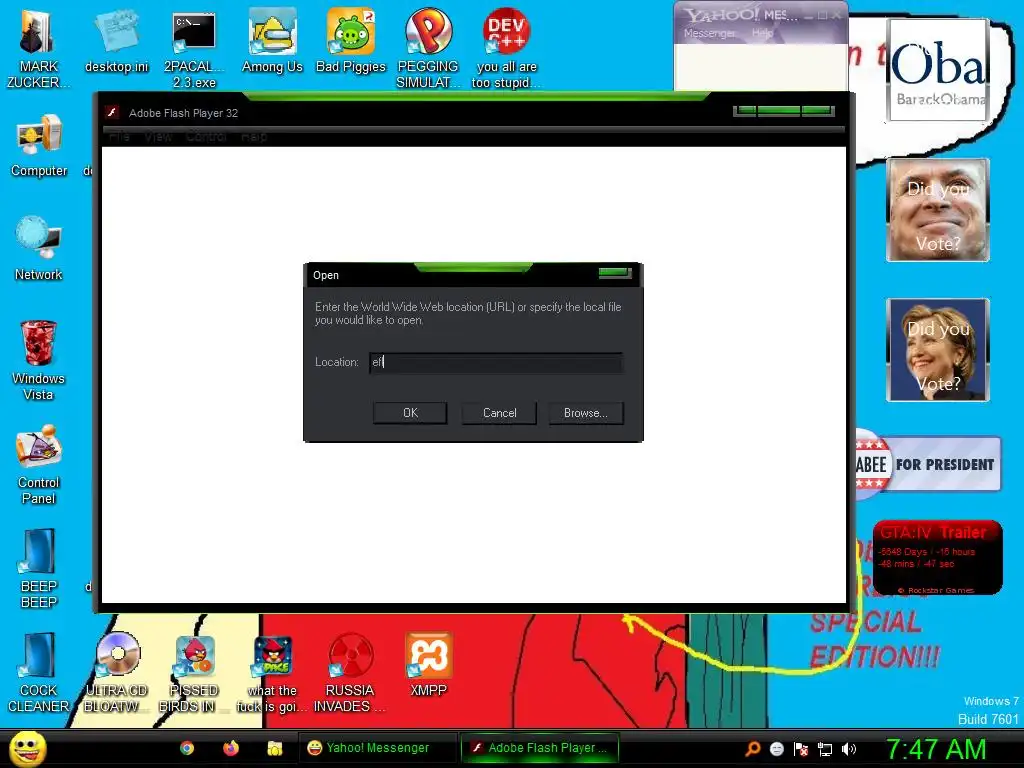Click OK in the Open dialog
Viewport: 1024px width, 768px height.
tap(410, 413)
